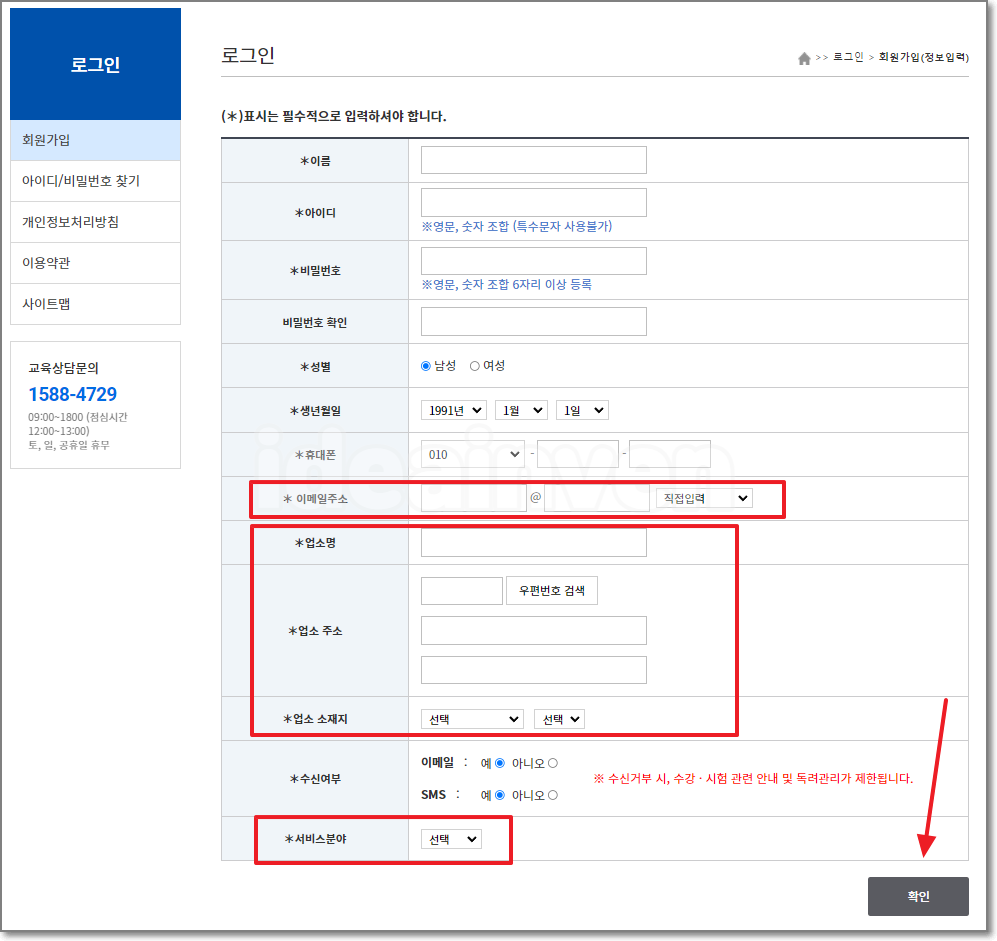Viewport: 997px width, 941px height.
Task: Open the 010 phone carrier dropdown
Action: [x=473, y=454]
